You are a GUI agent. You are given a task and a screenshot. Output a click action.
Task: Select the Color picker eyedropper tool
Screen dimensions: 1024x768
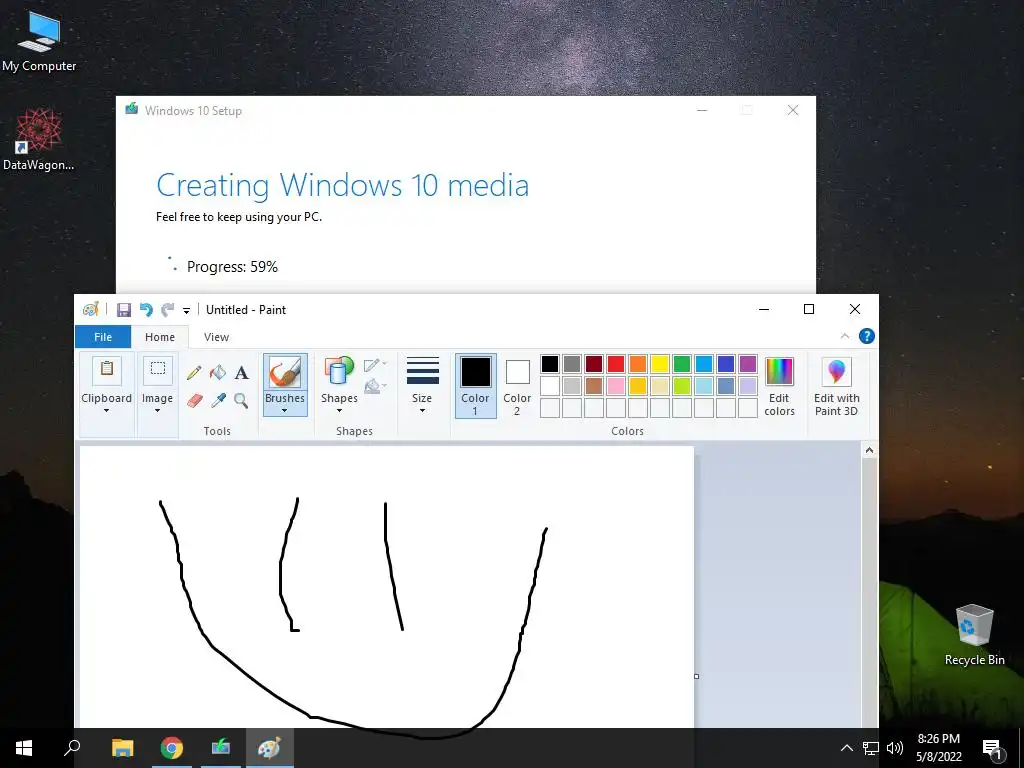tap(217, 400)
